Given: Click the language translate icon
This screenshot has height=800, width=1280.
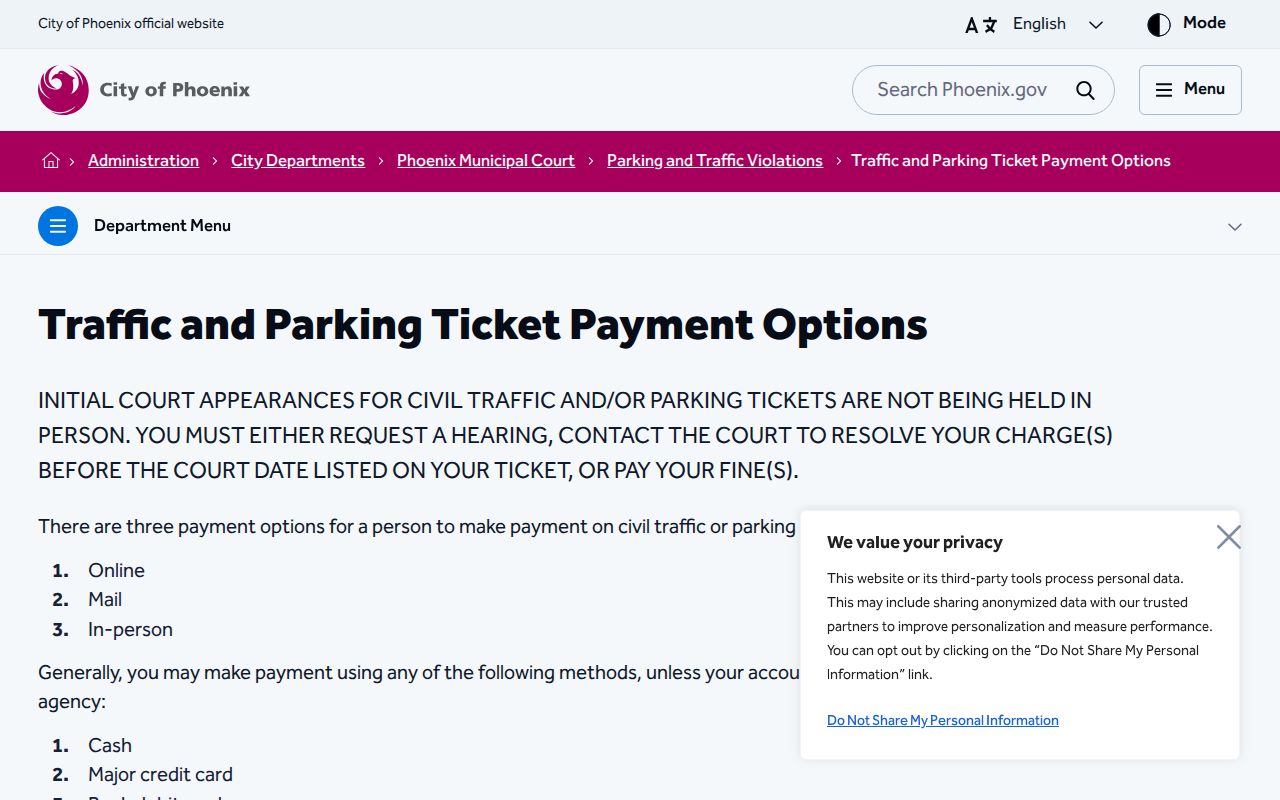Looking at the screenshot, I should click(980, 25).
